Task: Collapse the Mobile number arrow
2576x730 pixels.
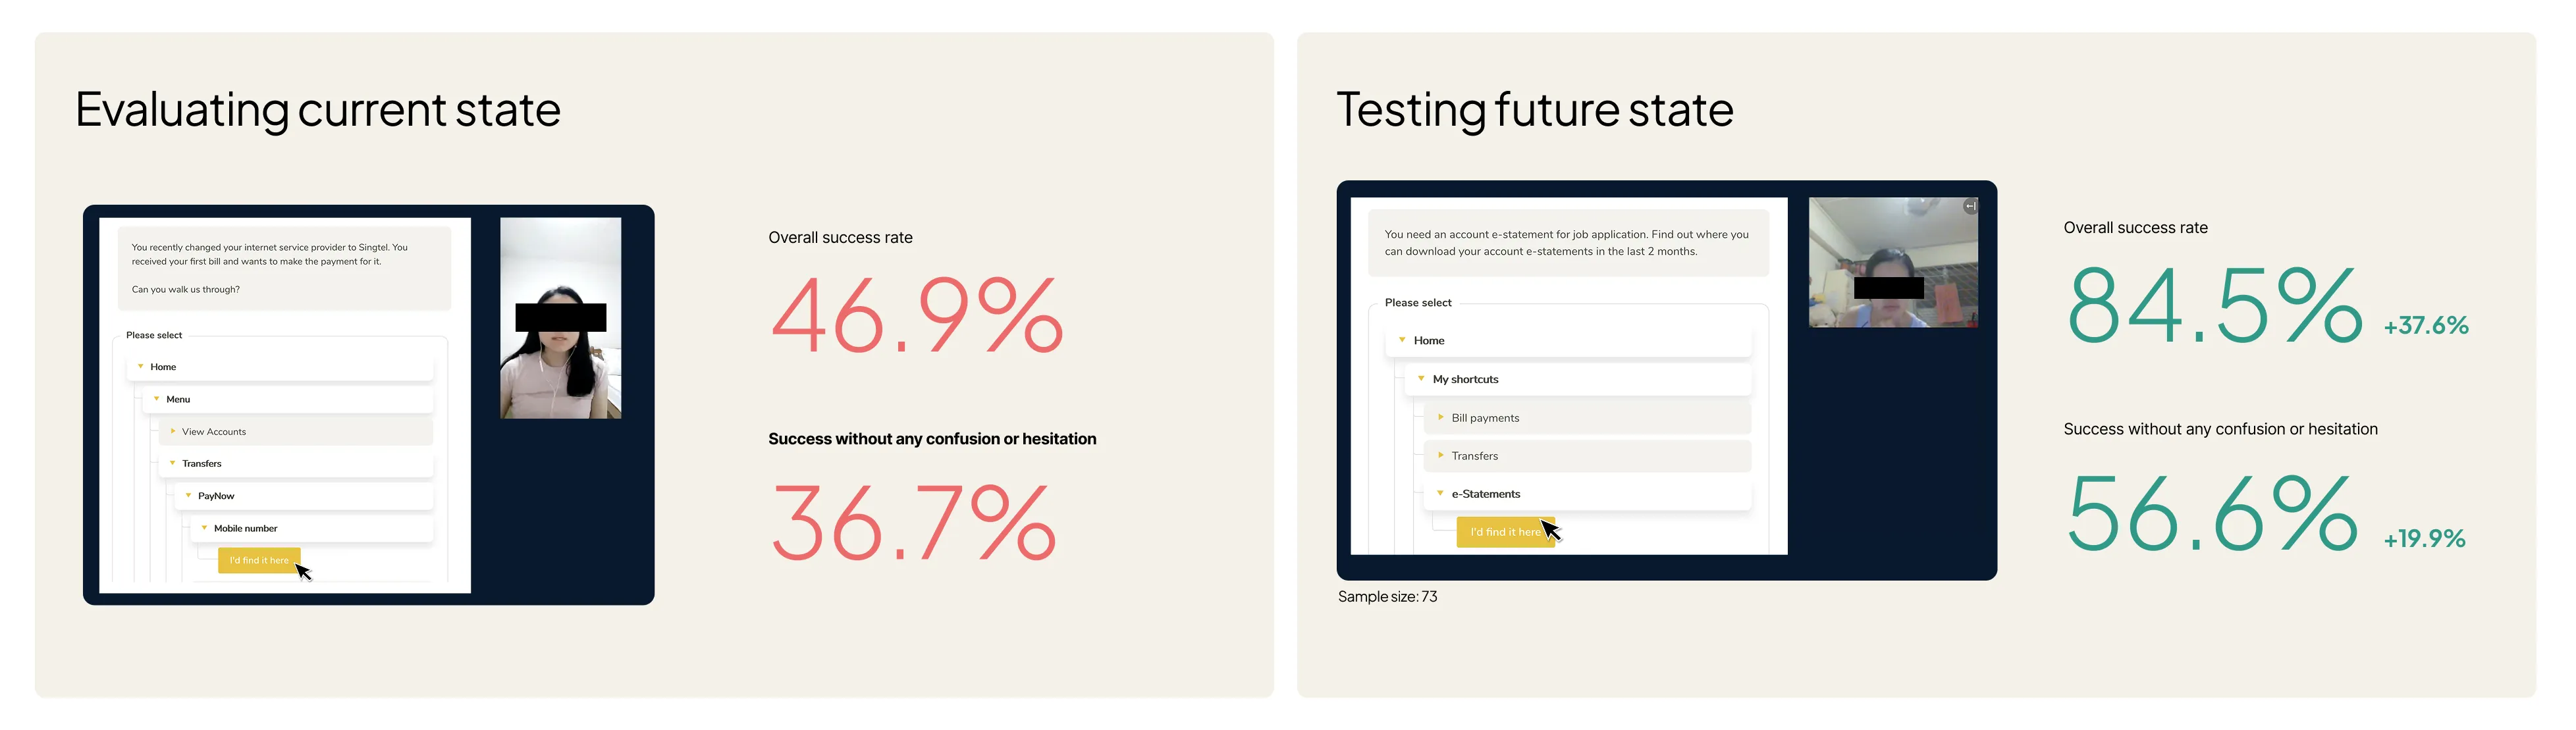Action: pos(204,527)
